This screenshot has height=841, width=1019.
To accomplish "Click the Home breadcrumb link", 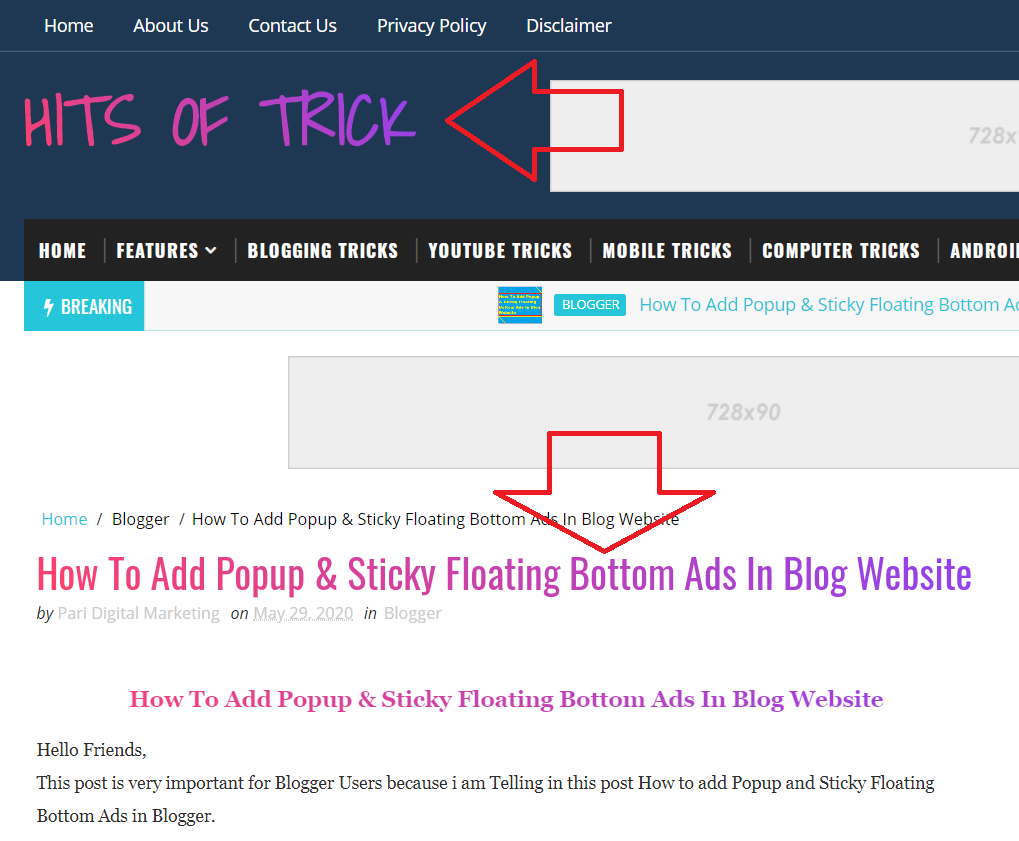I will pos(64,519).
